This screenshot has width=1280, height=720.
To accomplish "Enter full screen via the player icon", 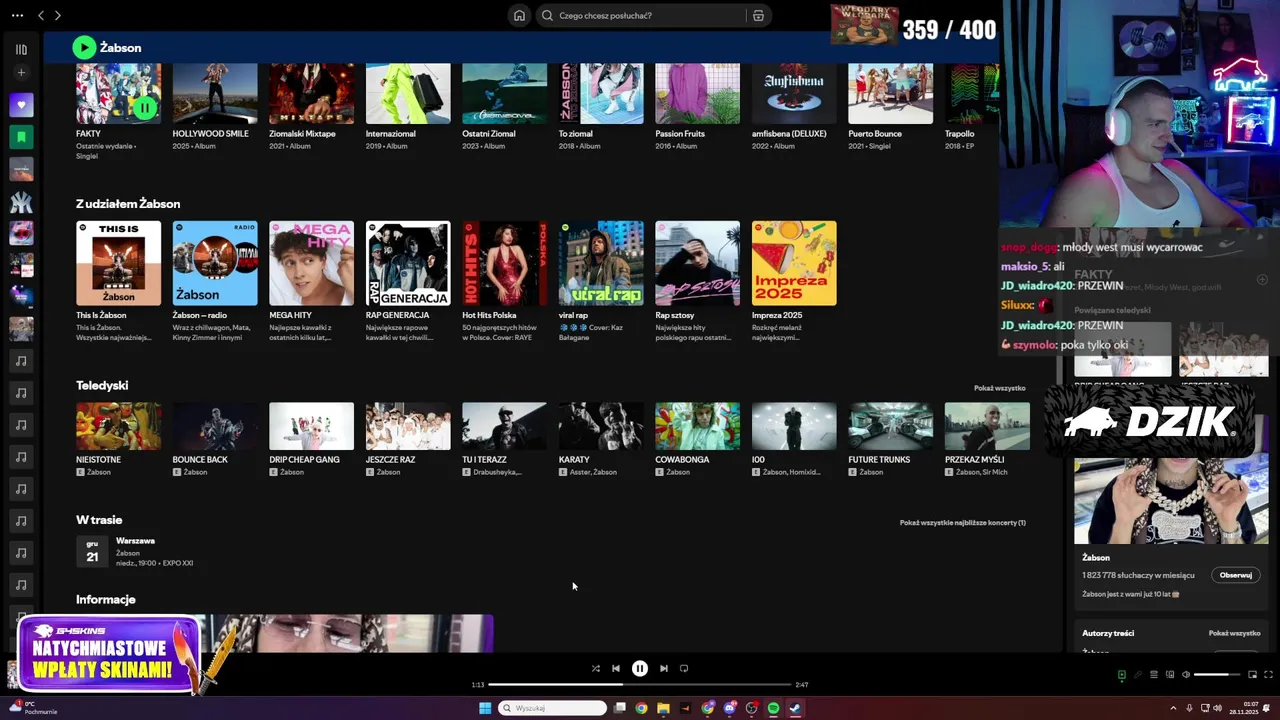I will 1268,675.
